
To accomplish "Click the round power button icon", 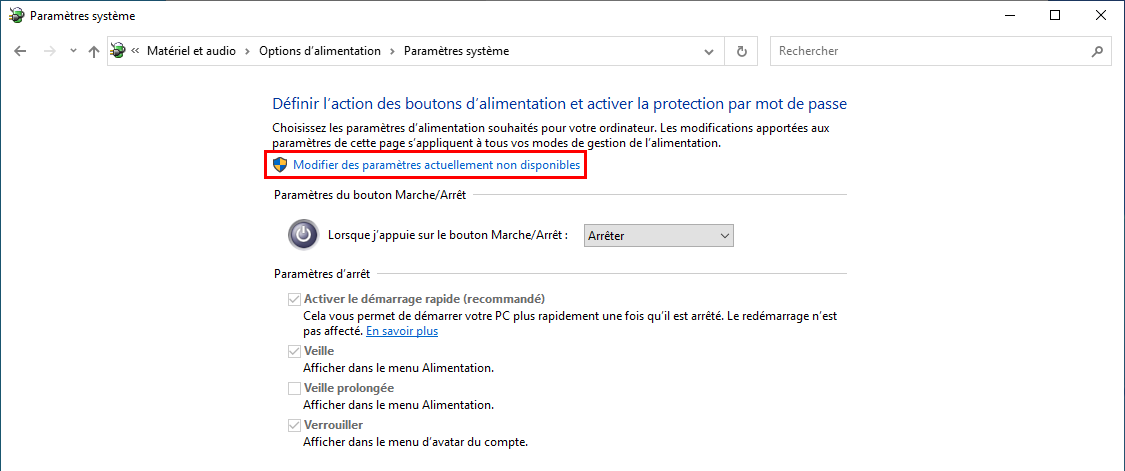I will (303, 234).
